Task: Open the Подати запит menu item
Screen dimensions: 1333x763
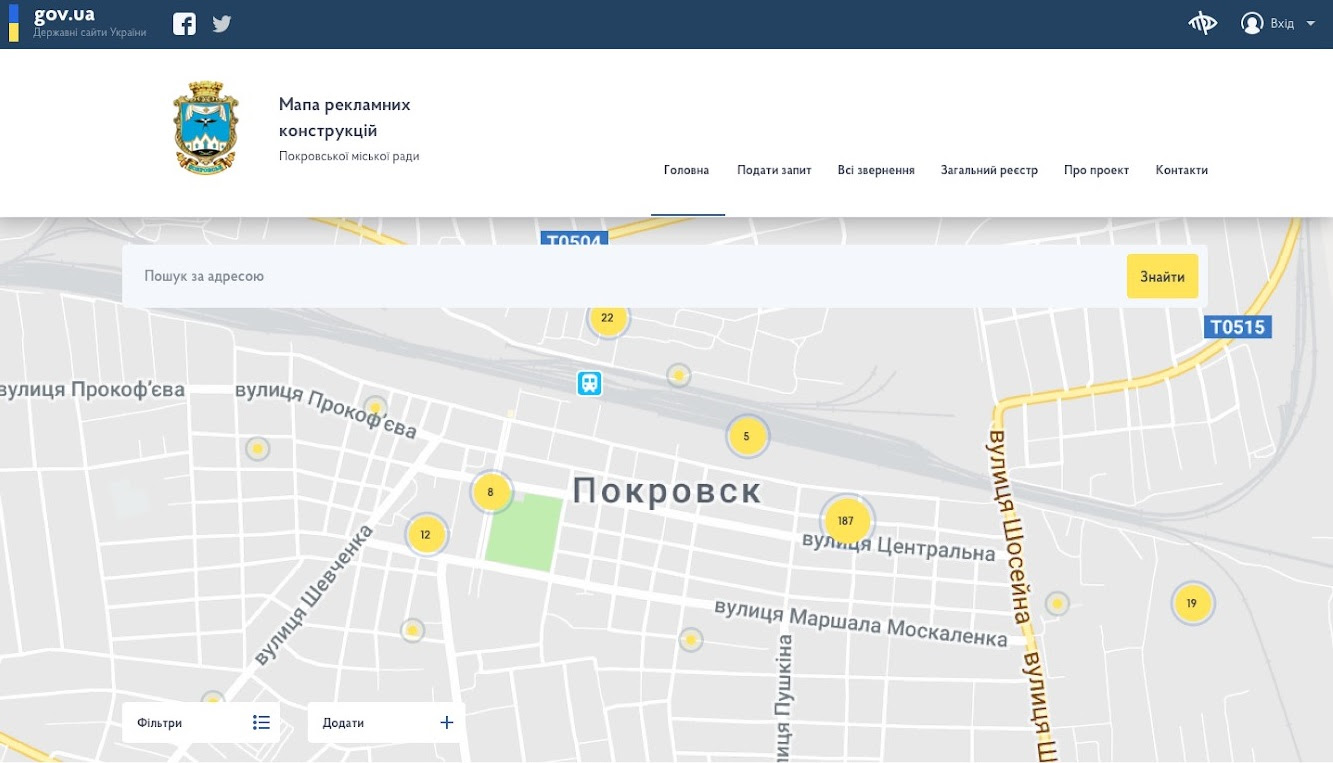Action: coord(774,170)
